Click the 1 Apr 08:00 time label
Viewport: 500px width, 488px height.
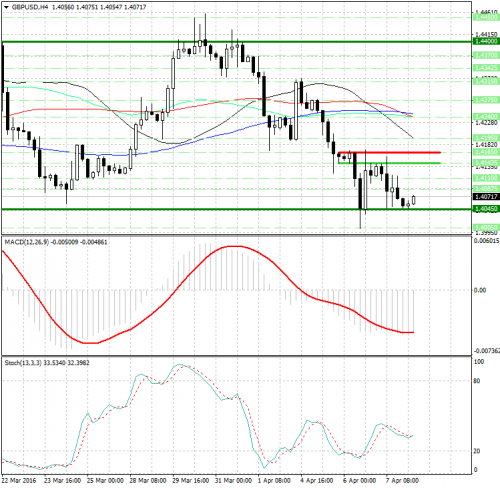tap(274, 481)
